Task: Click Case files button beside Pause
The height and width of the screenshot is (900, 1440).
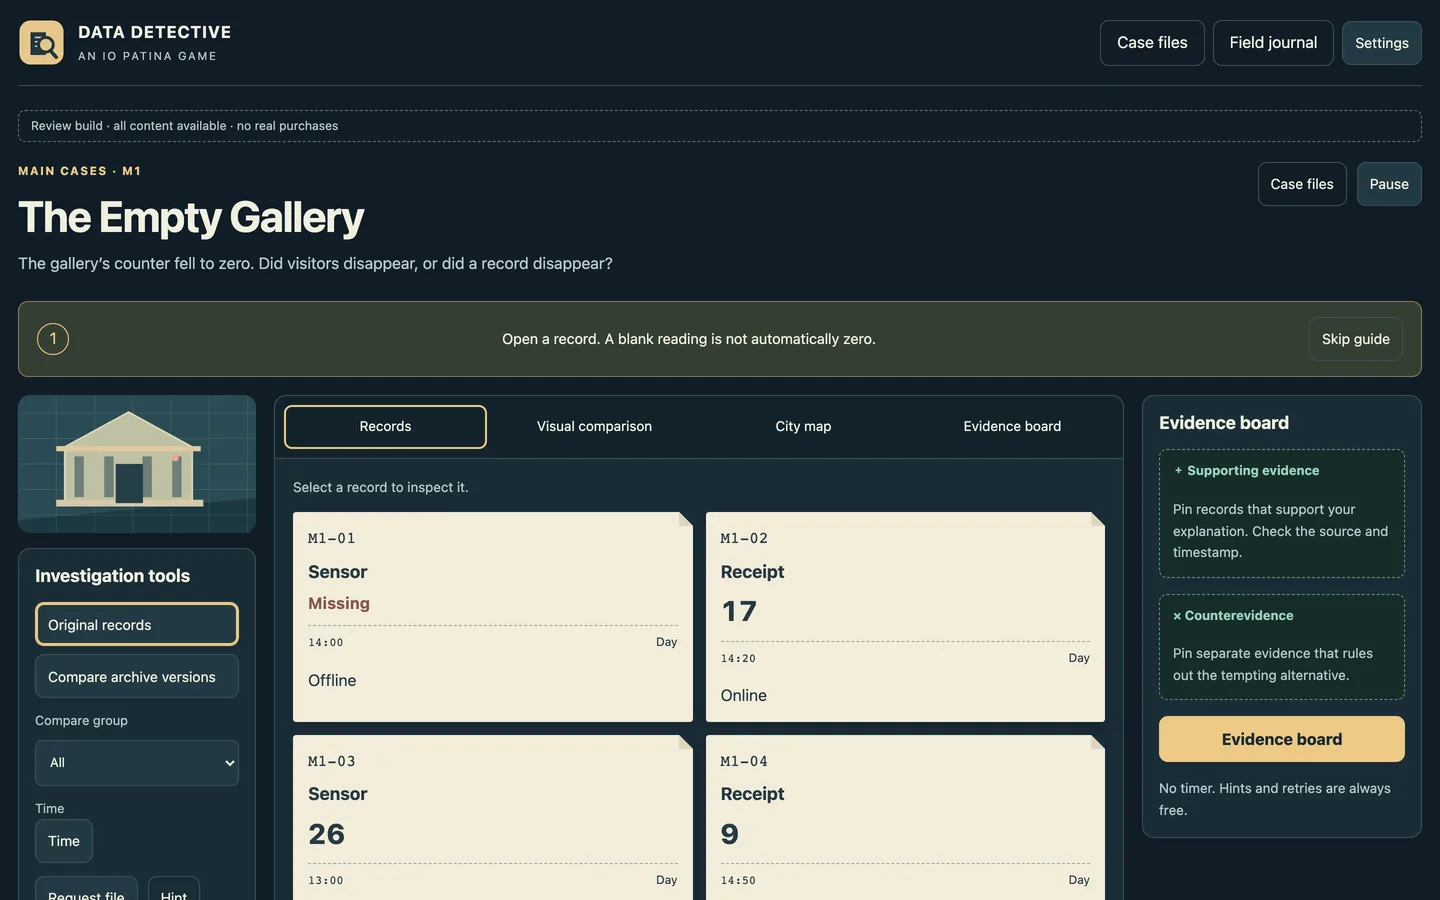Action: (1302, 184)
